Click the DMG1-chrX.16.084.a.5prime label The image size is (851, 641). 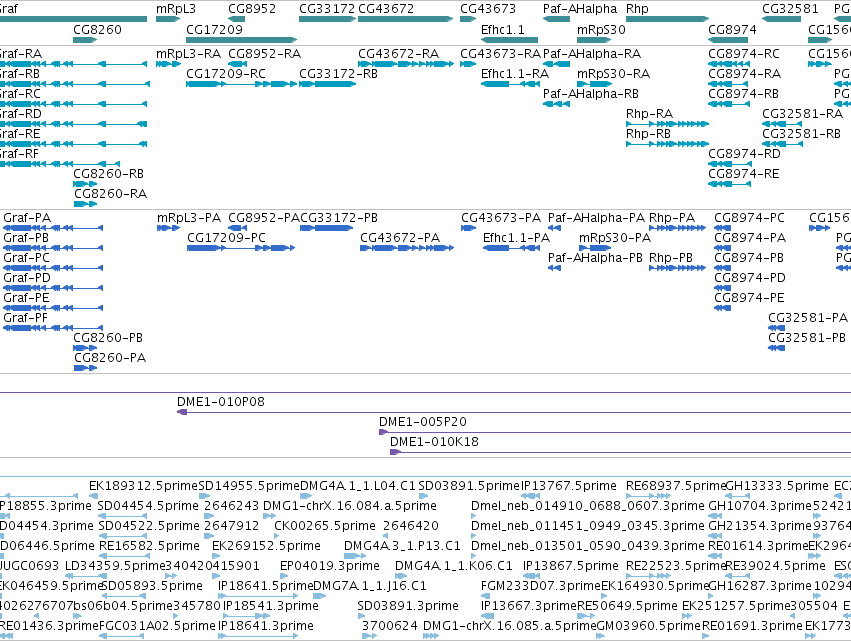[x=350, y=506]
